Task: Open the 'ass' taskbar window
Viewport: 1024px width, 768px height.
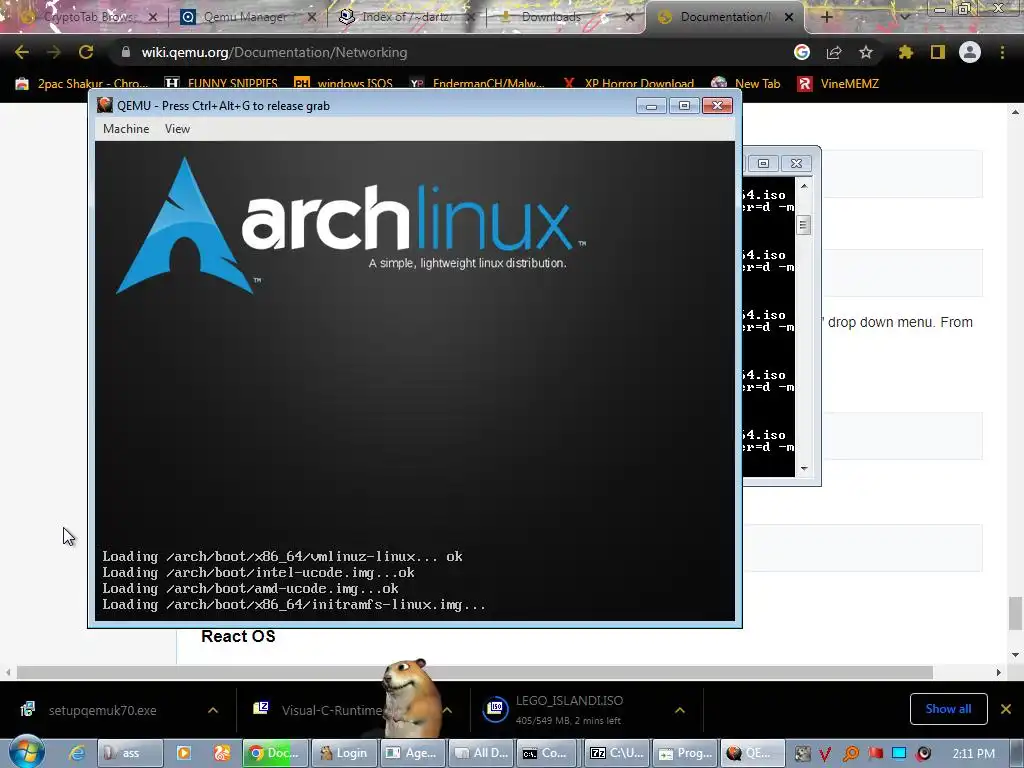Action: pos(129,753)
